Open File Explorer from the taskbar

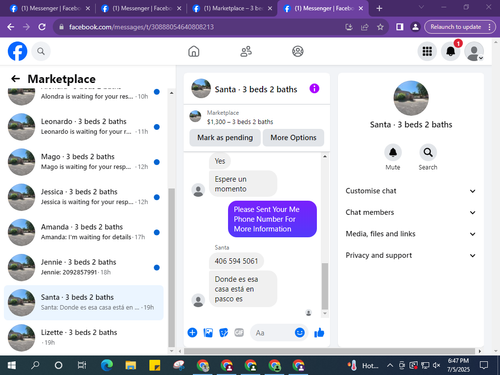click(x=131, y=365)
